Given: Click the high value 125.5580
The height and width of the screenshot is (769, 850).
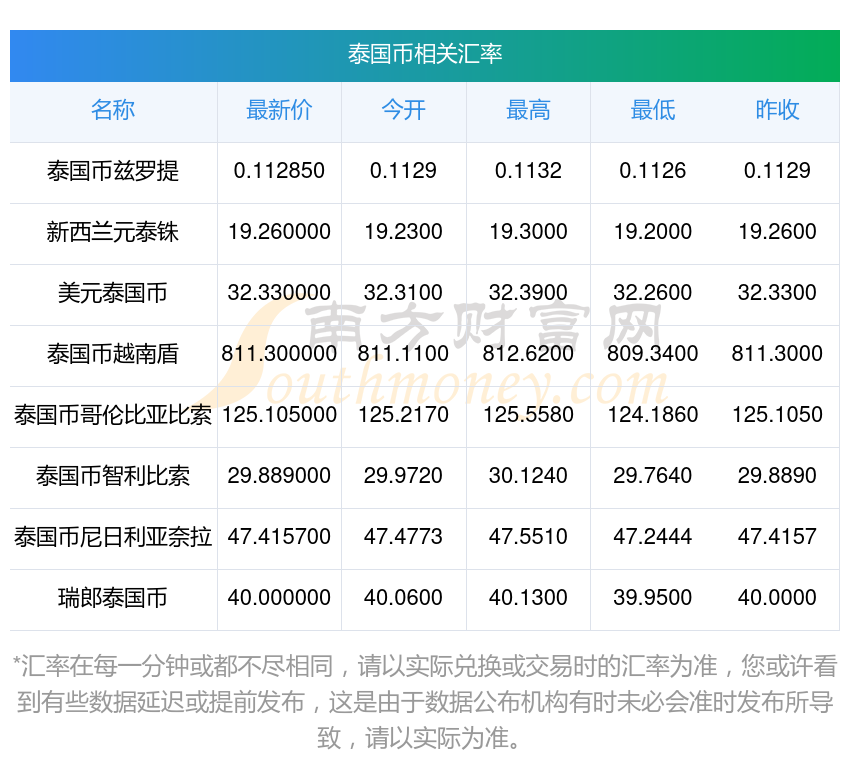Looking at the screenshot, I should pos(528,415).
